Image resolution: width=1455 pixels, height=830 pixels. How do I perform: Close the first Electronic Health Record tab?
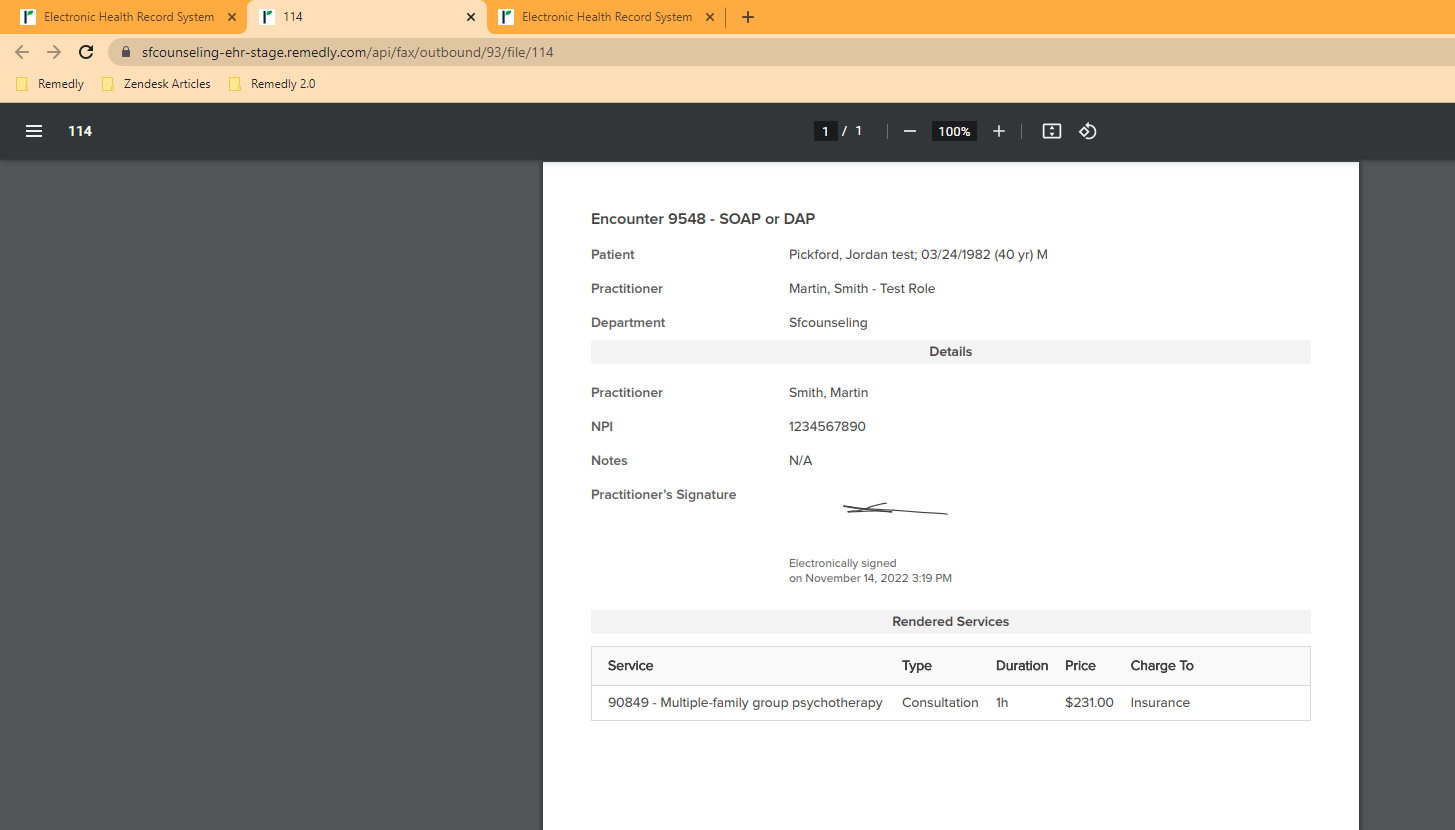pyautogui.click(x=232, y=17)
